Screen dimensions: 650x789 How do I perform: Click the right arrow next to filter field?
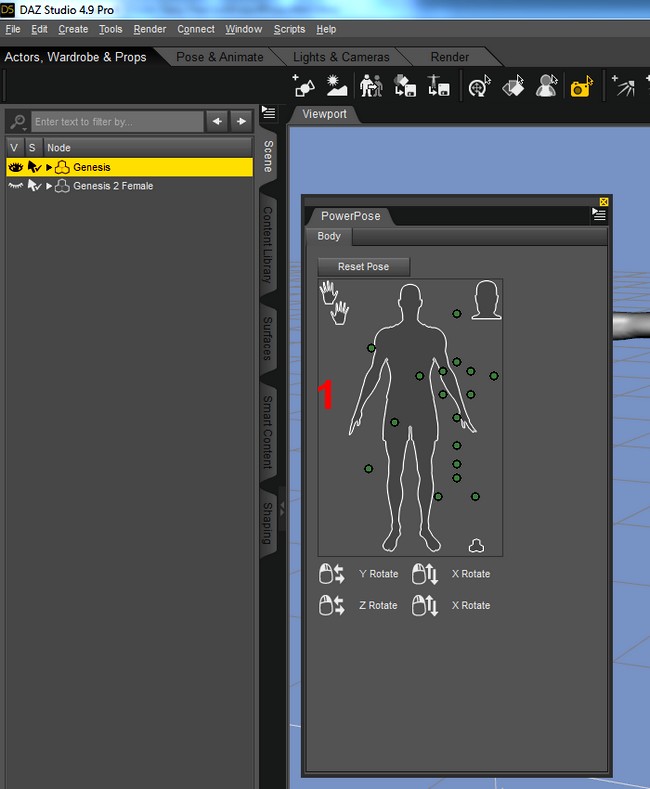[241, 121]
